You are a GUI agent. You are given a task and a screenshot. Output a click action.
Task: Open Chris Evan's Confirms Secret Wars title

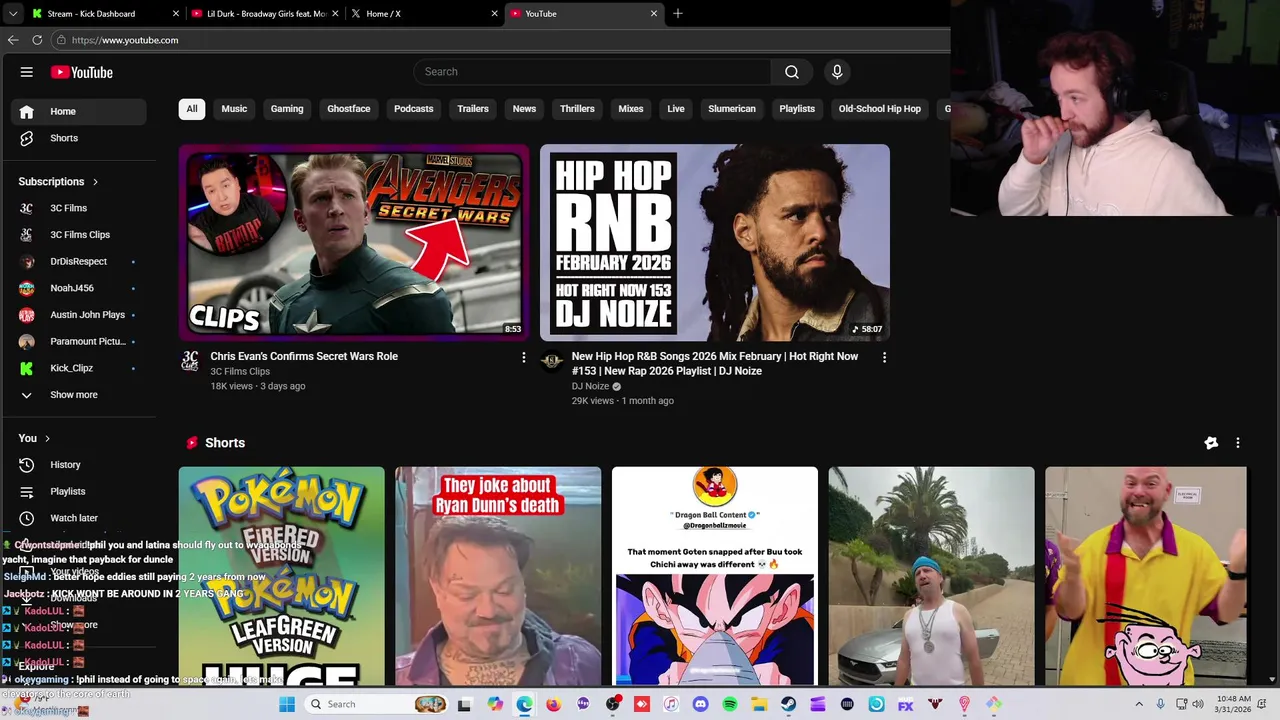[304, 356]
